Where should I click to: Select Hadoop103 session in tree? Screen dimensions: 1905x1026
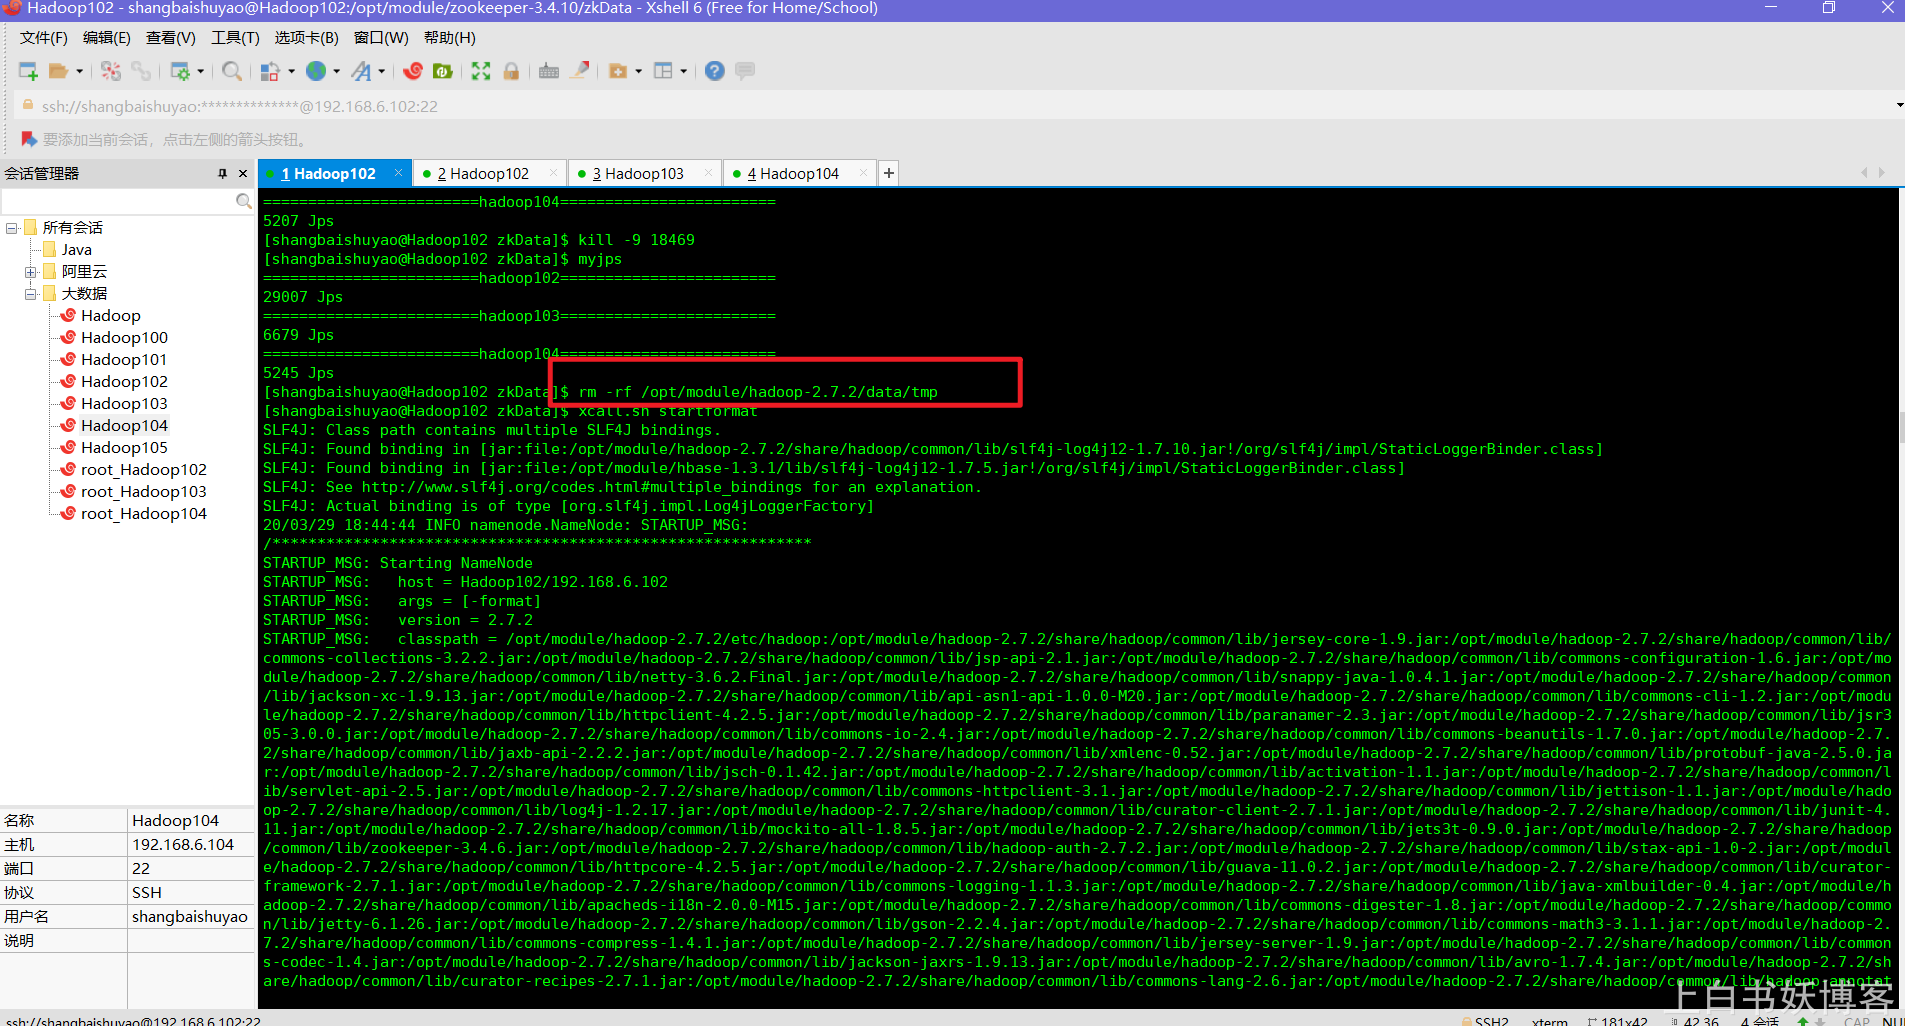pos(114,404)
